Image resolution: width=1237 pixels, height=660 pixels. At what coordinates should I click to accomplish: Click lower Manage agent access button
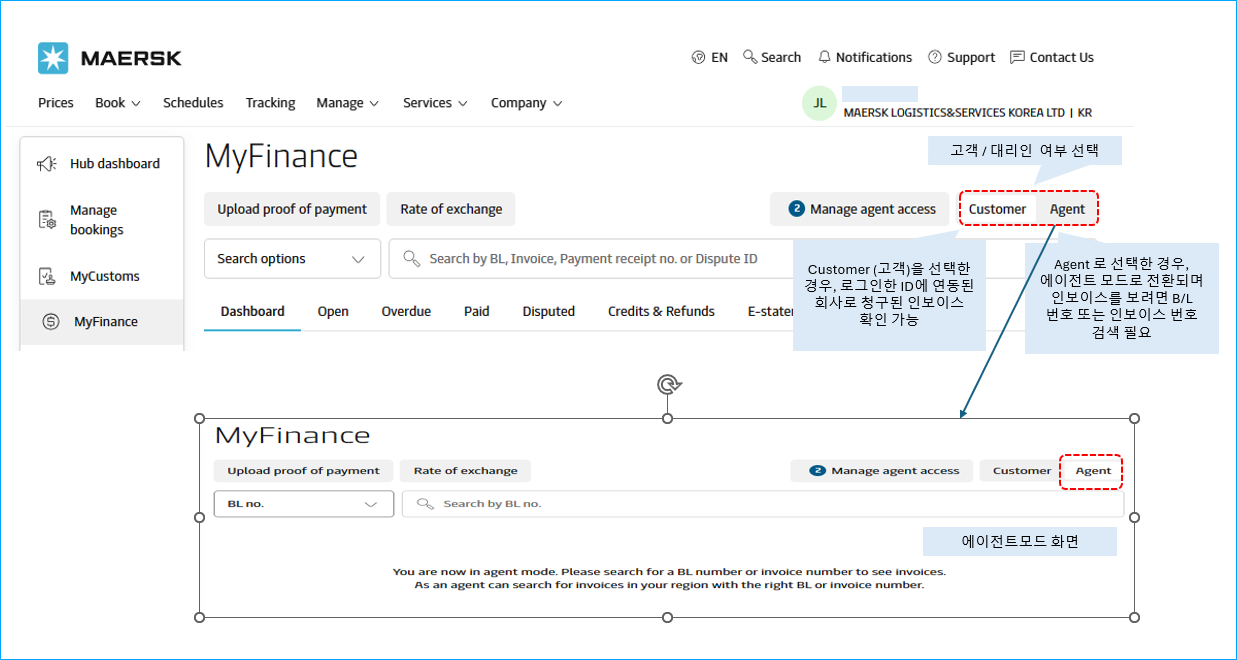881,471
